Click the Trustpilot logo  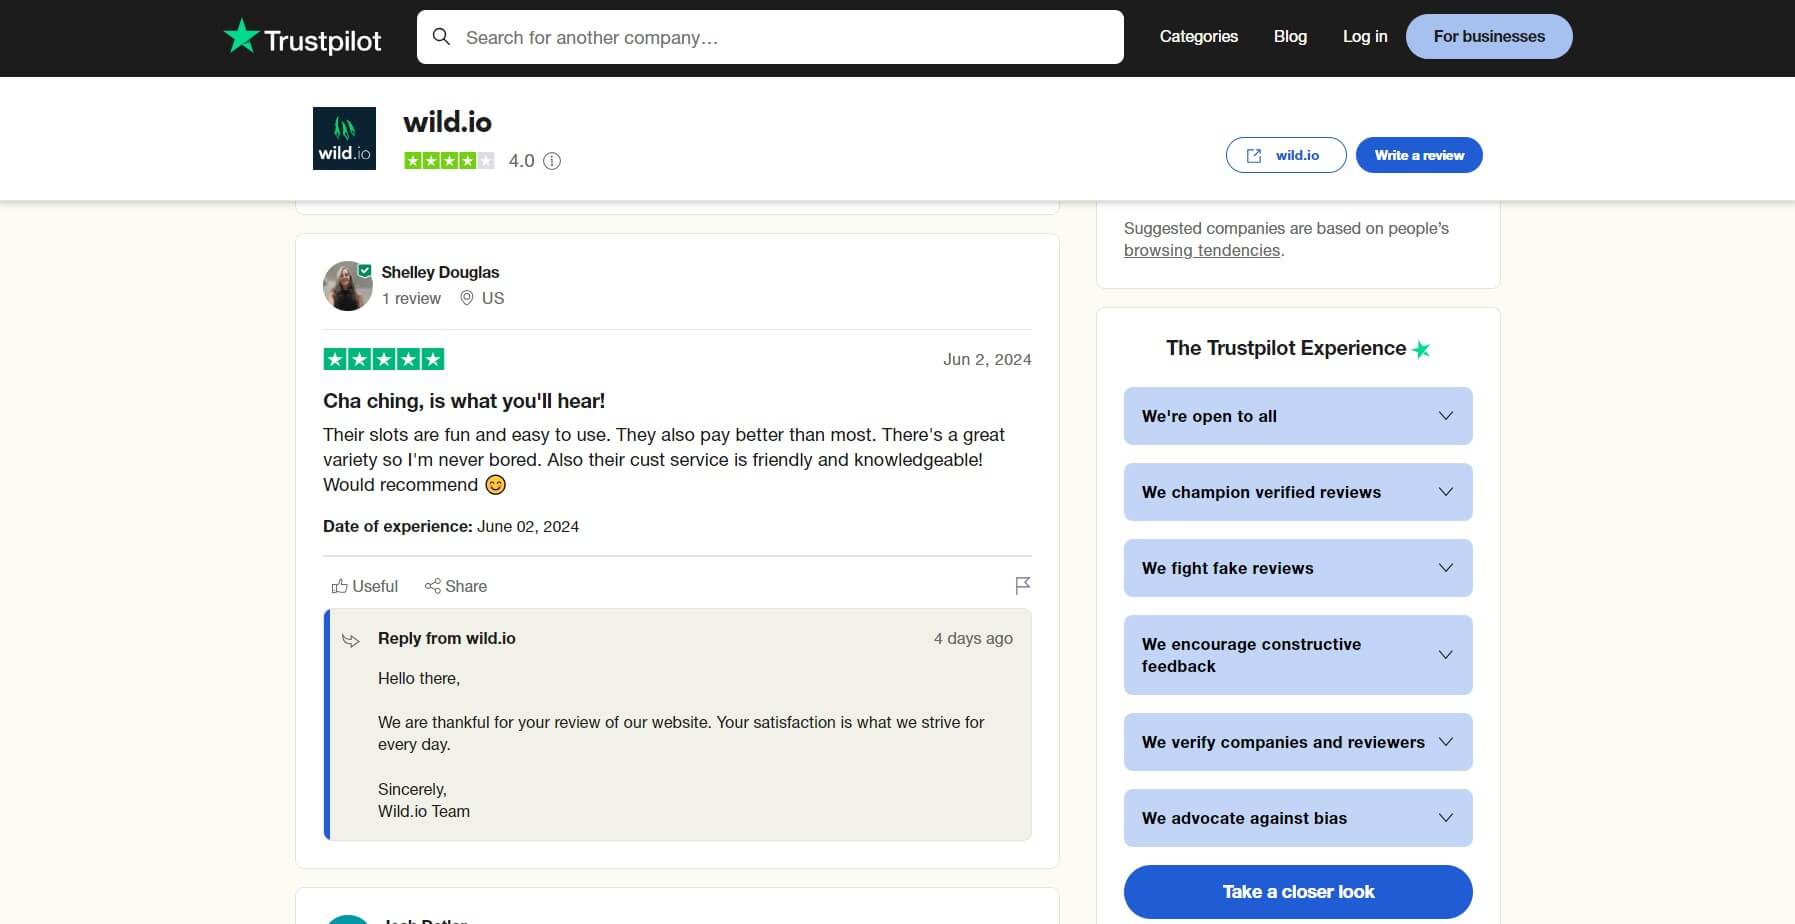[302, 37]
